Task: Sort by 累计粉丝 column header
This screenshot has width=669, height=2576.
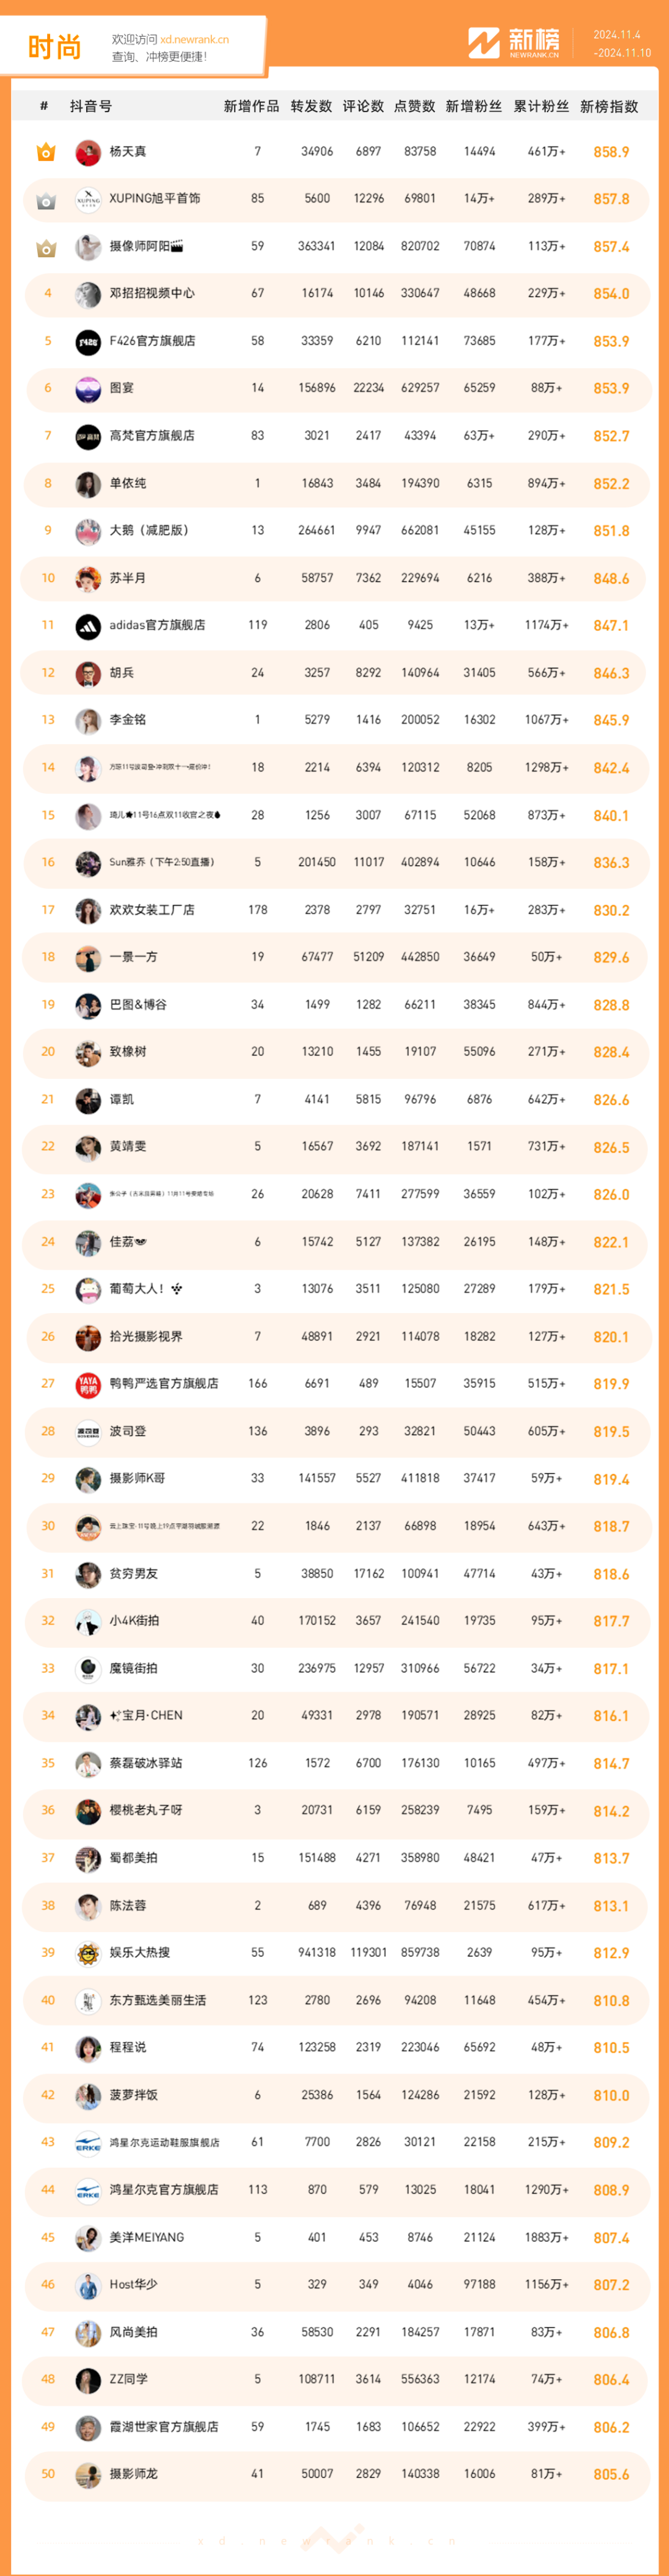Action: pyautogui.click(x=541, y=106)
